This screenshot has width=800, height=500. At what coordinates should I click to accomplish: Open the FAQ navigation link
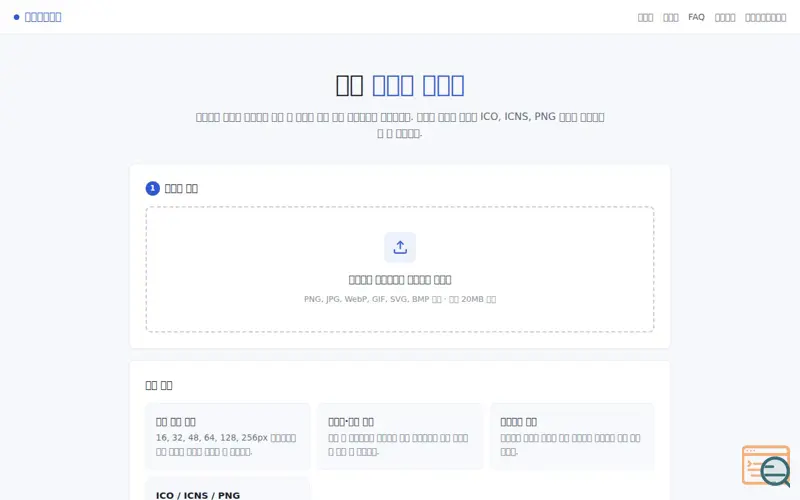pyautogui.click(x=696, y=17)
